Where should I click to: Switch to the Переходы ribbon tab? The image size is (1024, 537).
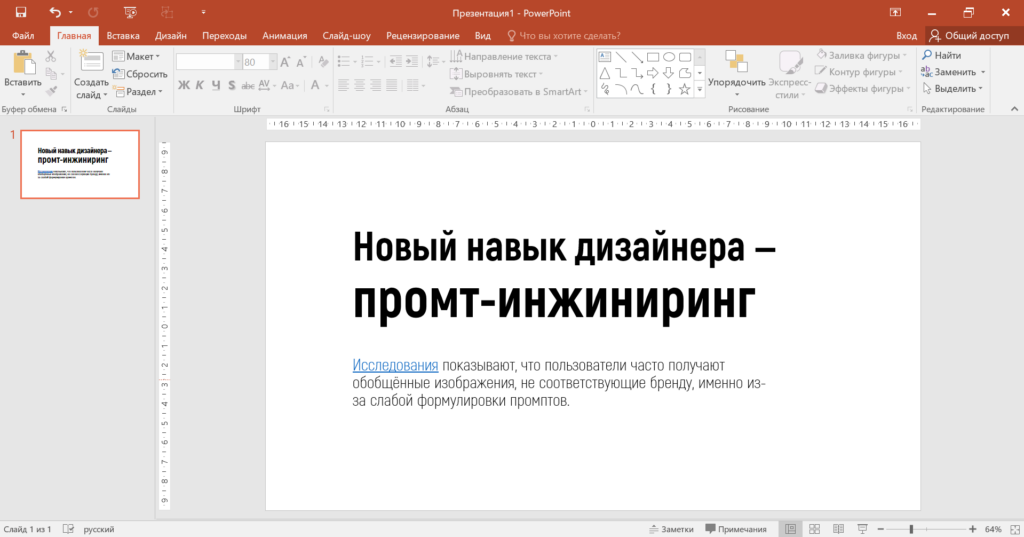(224, 36)
